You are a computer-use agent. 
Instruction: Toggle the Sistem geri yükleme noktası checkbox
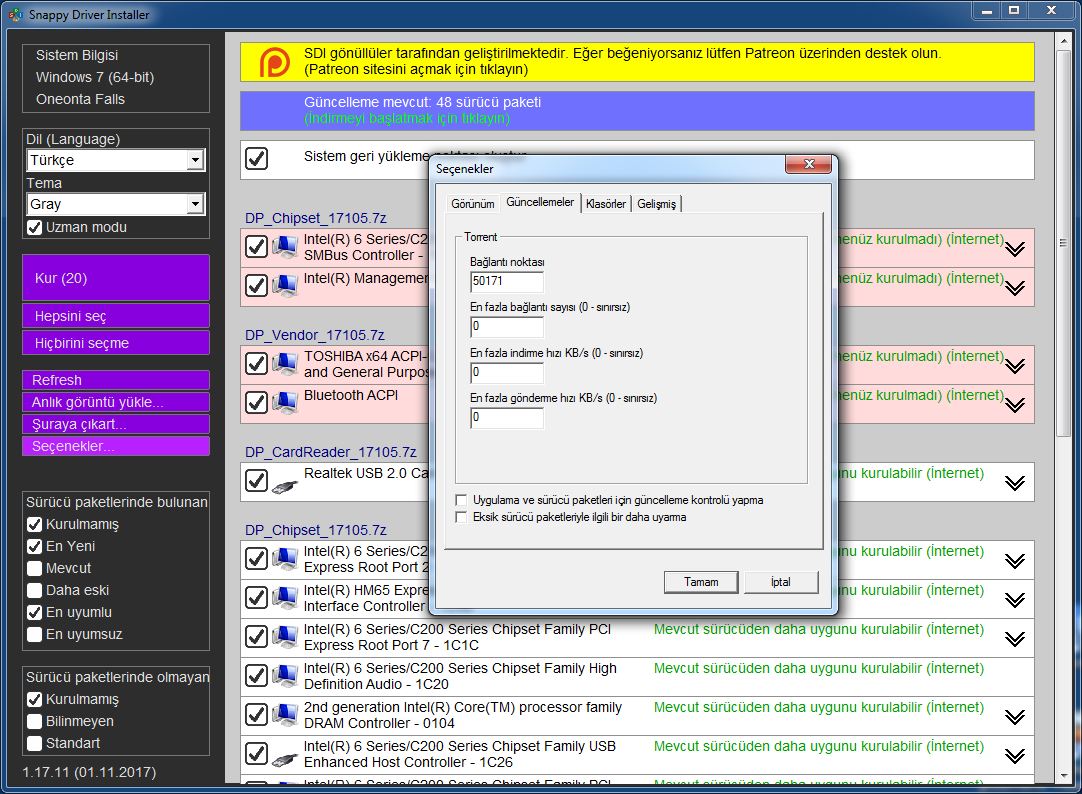click(256, 159)
